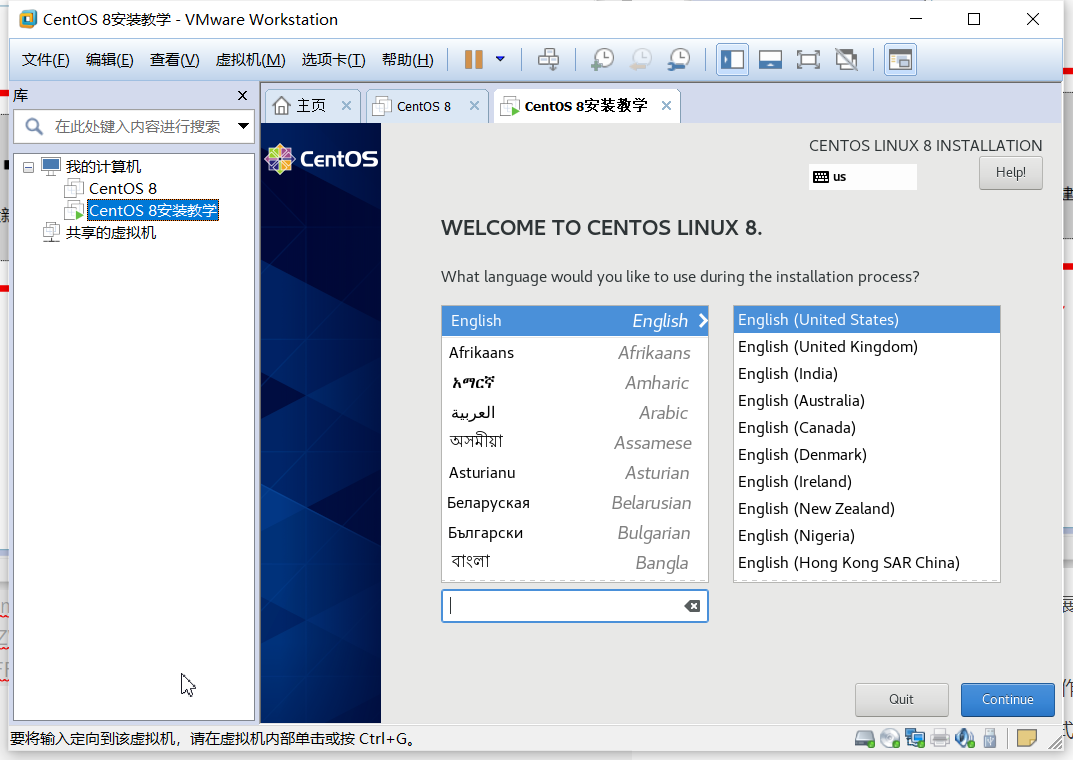Select the CentOS 8 tree item
Image resolution: width=1073 pixels, height=760 pixels.
122,188
